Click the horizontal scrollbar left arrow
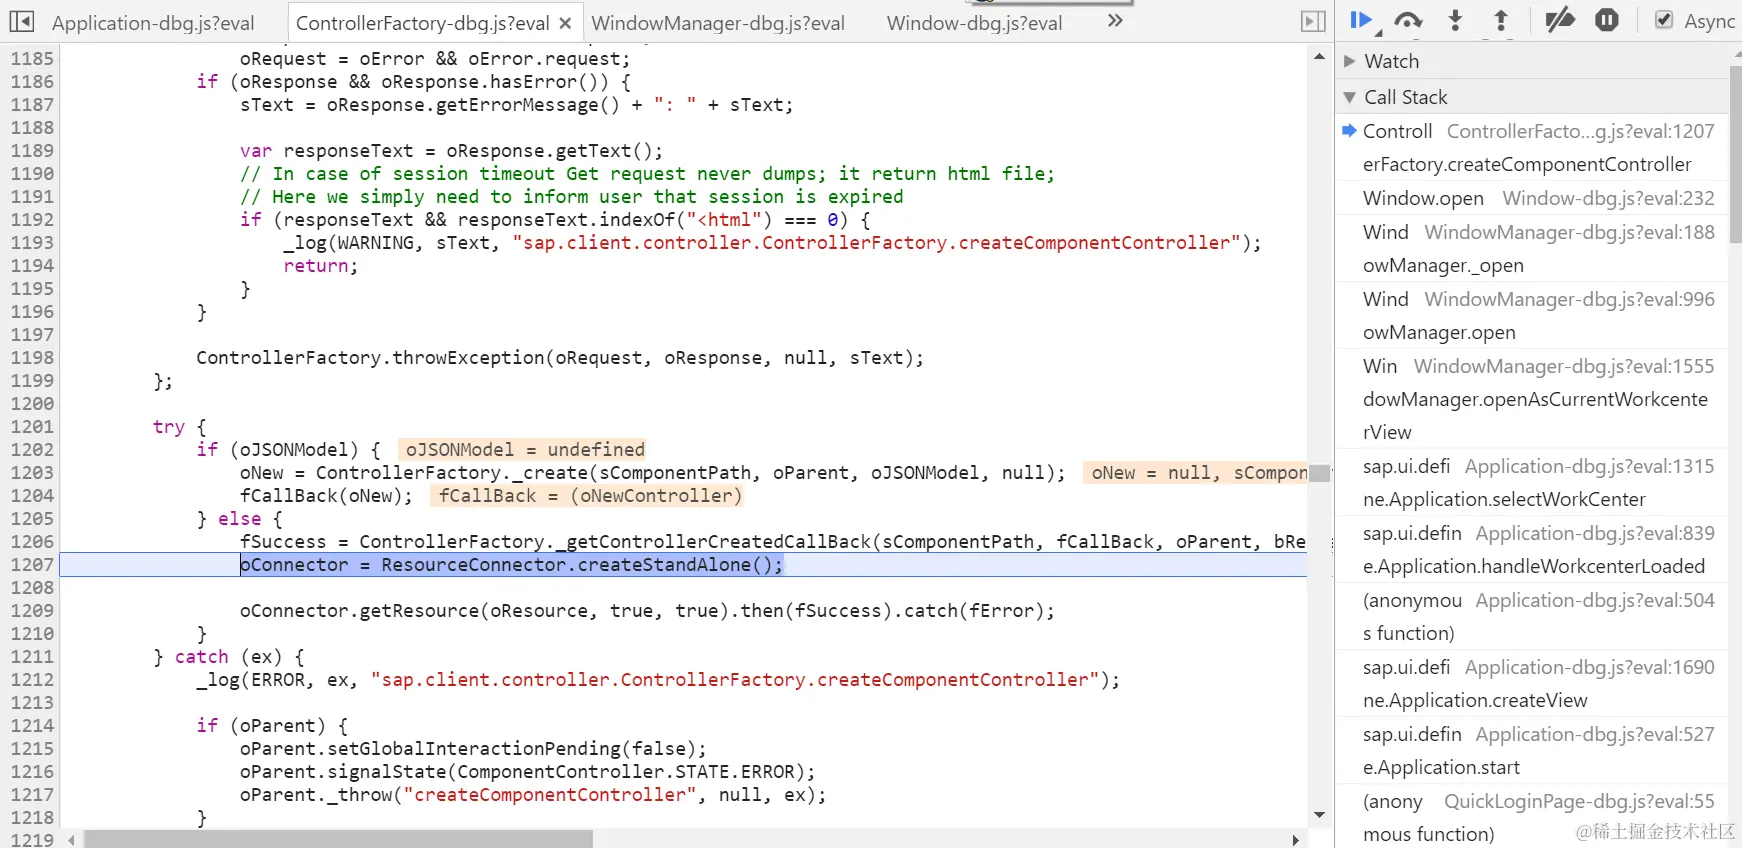This screenshot has width=1742, height=848. pyautogui.click(x=71, y=840)
